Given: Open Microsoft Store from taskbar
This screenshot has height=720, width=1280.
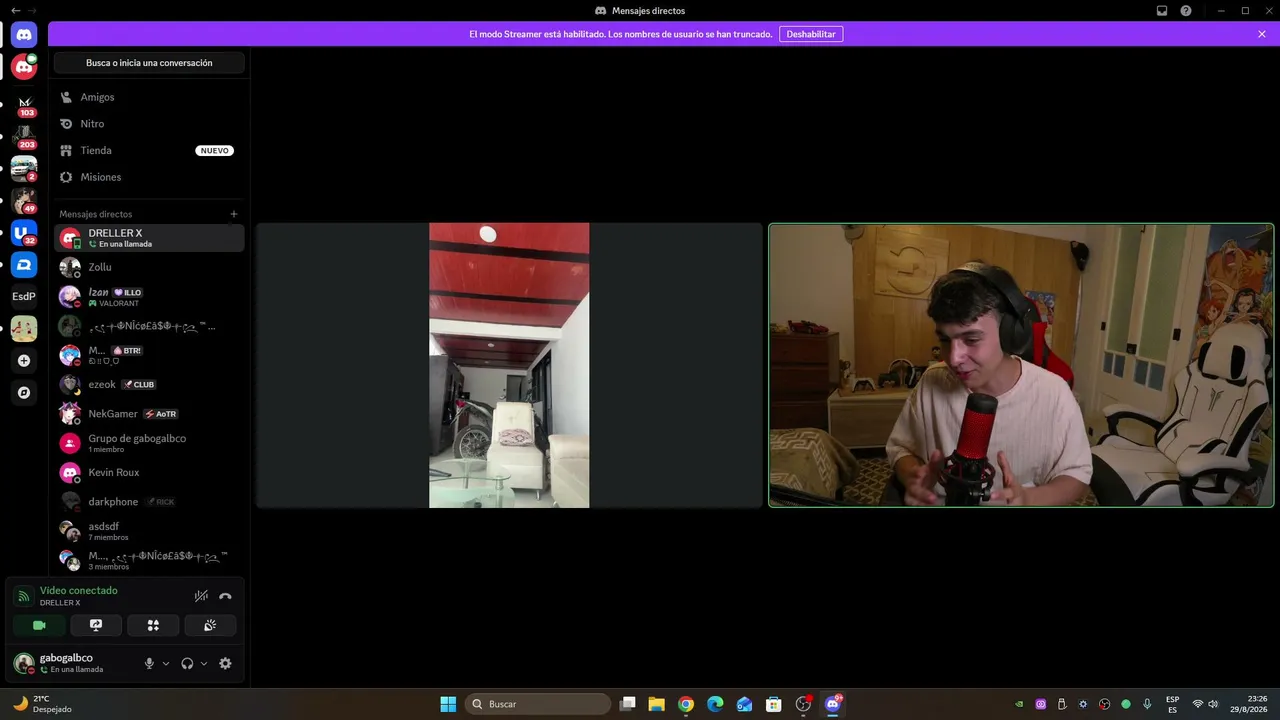Looking at the screenshot, I should pyautogui.click(x=774, y=704).
